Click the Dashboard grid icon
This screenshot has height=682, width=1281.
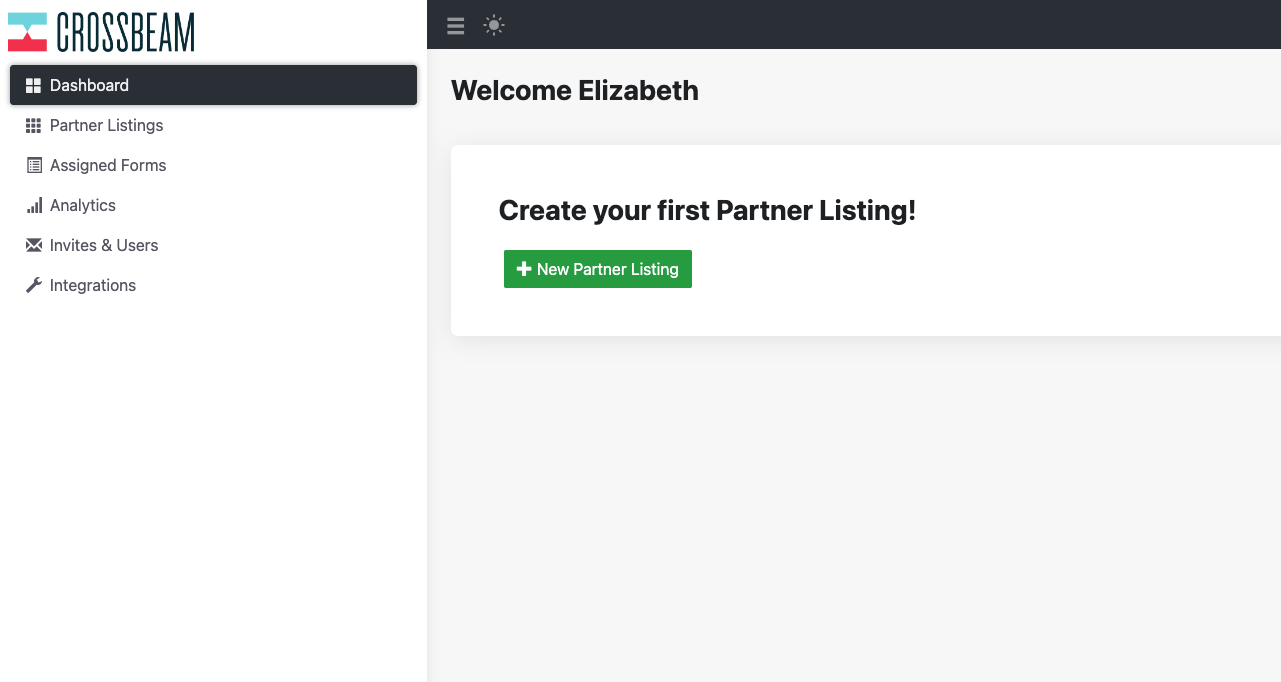tap(34, 85)
